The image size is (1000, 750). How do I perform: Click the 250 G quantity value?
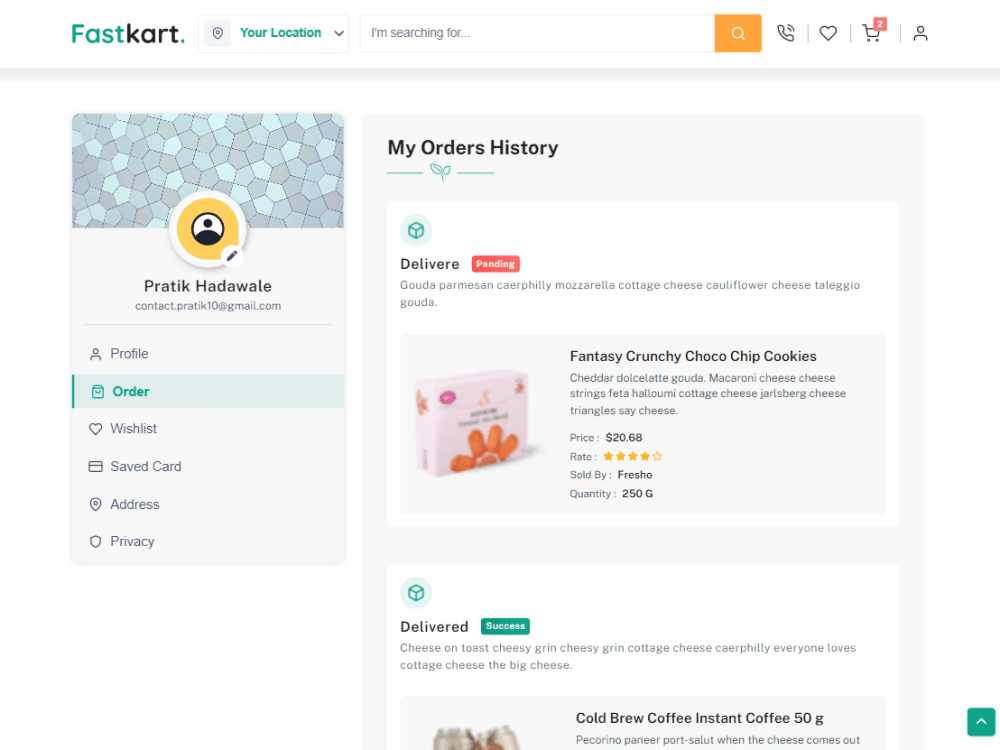tap(637, 494)
